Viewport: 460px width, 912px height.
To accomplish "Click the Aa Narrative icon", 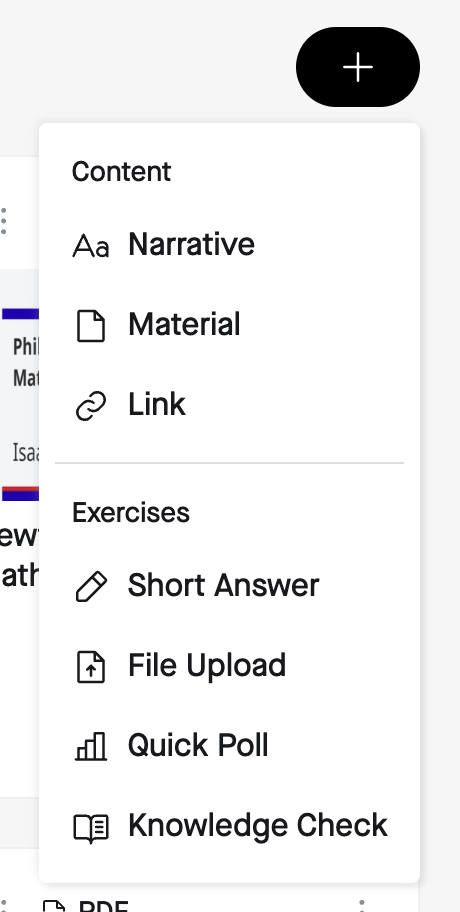I will coord(91,245).
